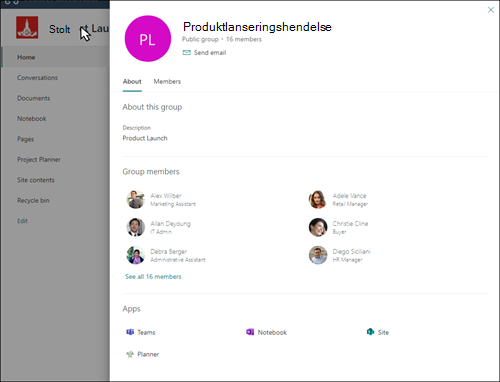Close the group details panel
This screenshot has height=382, width=500.
pos(491,10)
